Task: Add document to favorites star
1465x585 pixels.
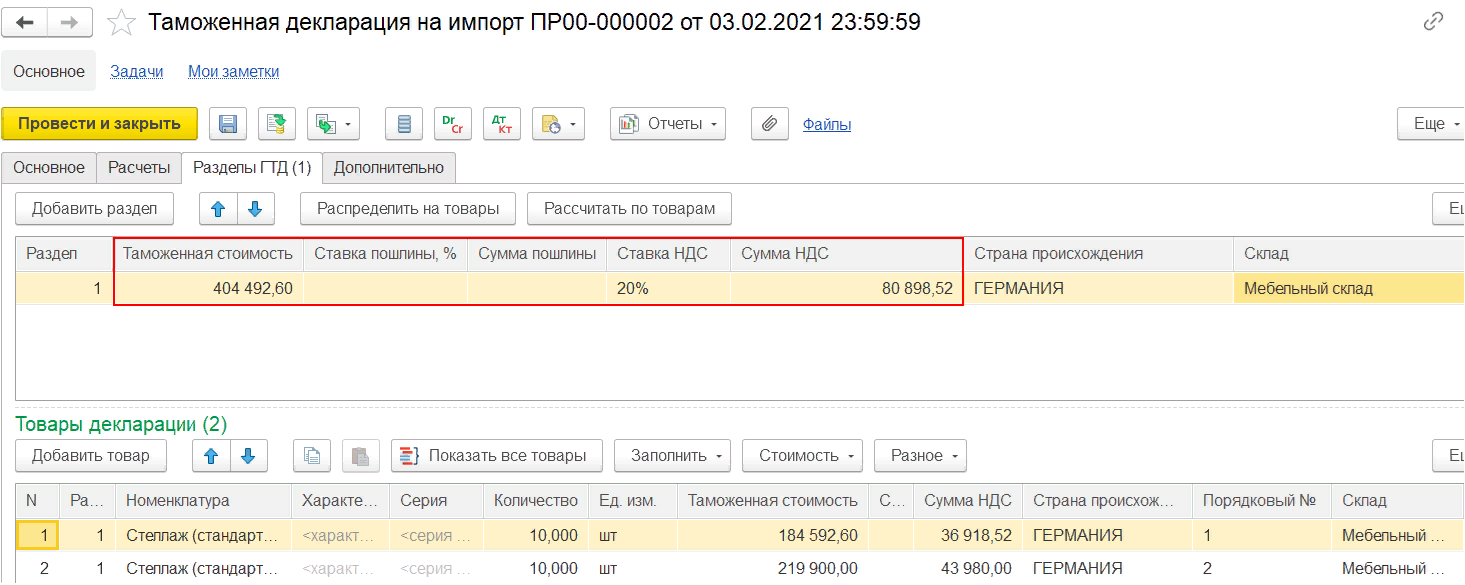Action: 122,22
